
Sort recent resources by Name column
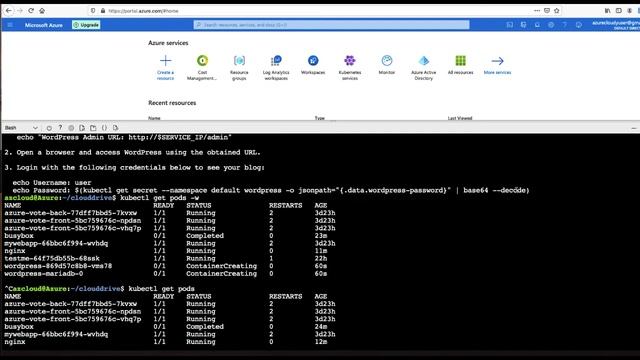point(154,118)
